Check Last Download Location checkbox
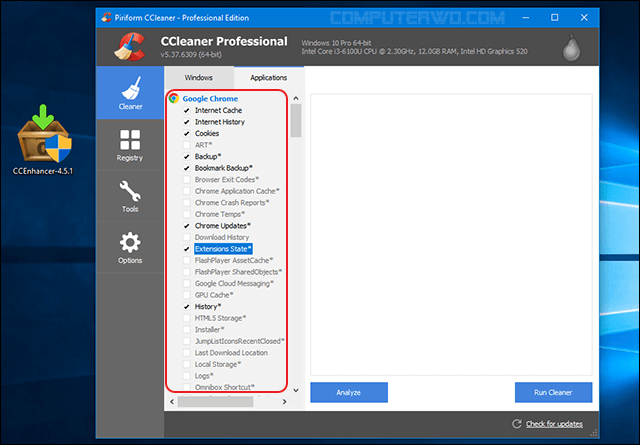 pyautogui.click(x=187, y=353)
